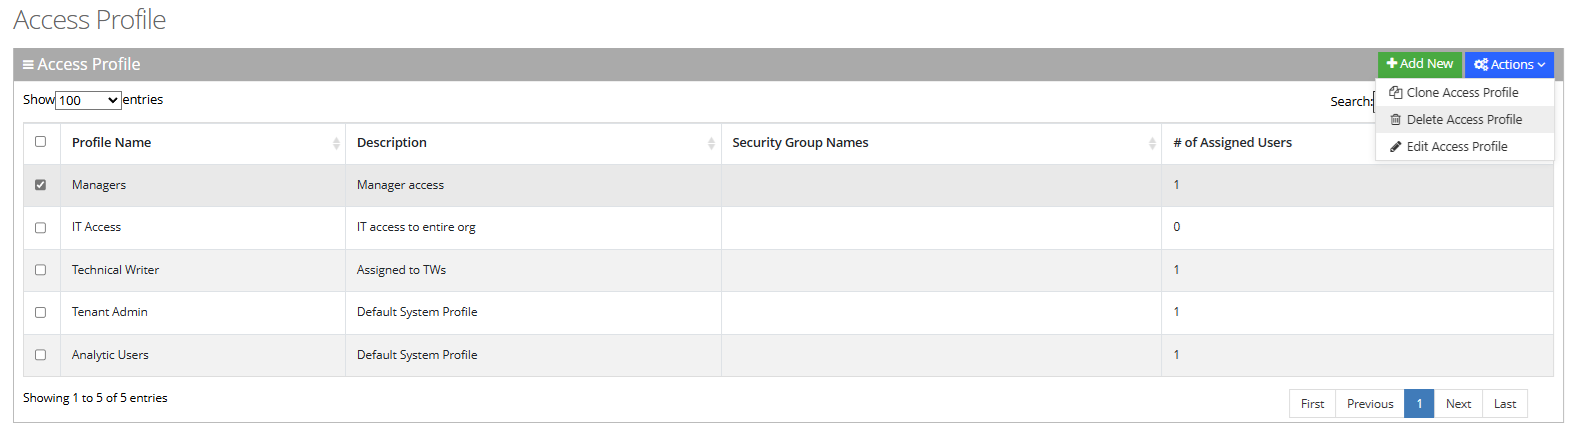Sort by Profile Name column arrows

[x=336, y=143]
